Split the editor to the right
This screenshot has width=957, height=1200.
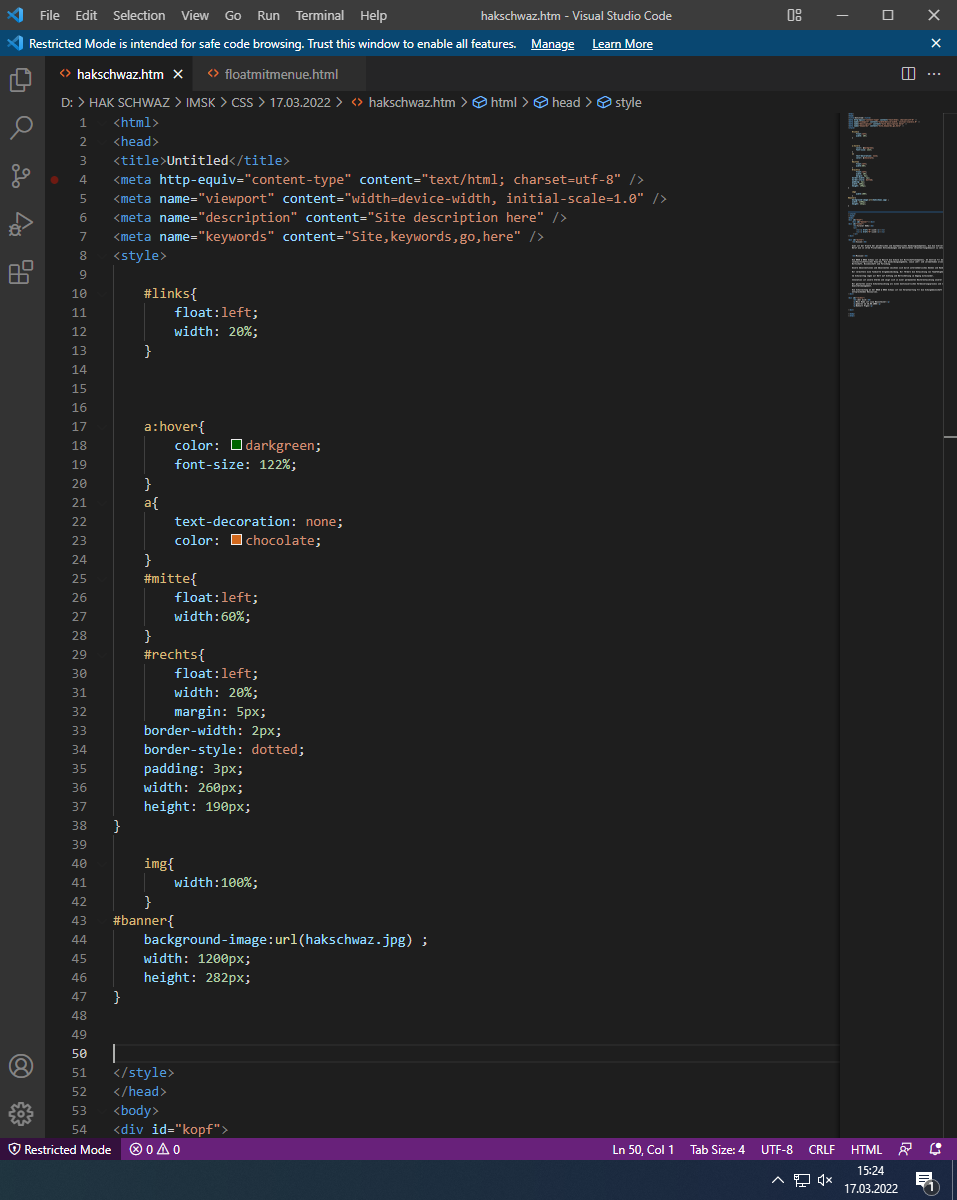[908, 74]
